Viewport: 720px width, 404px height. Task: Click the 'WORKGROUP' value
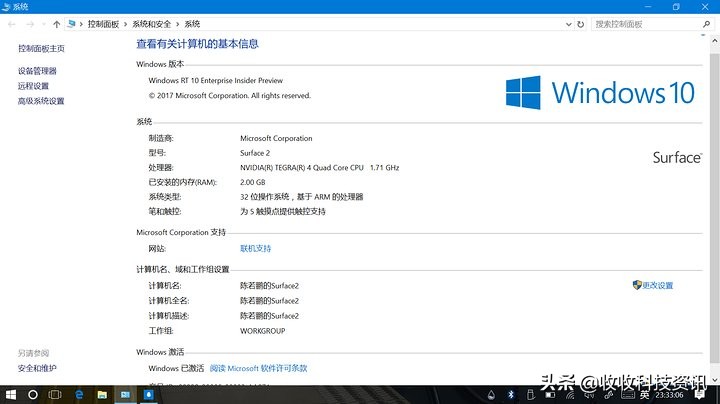click(x=263, y=331)
